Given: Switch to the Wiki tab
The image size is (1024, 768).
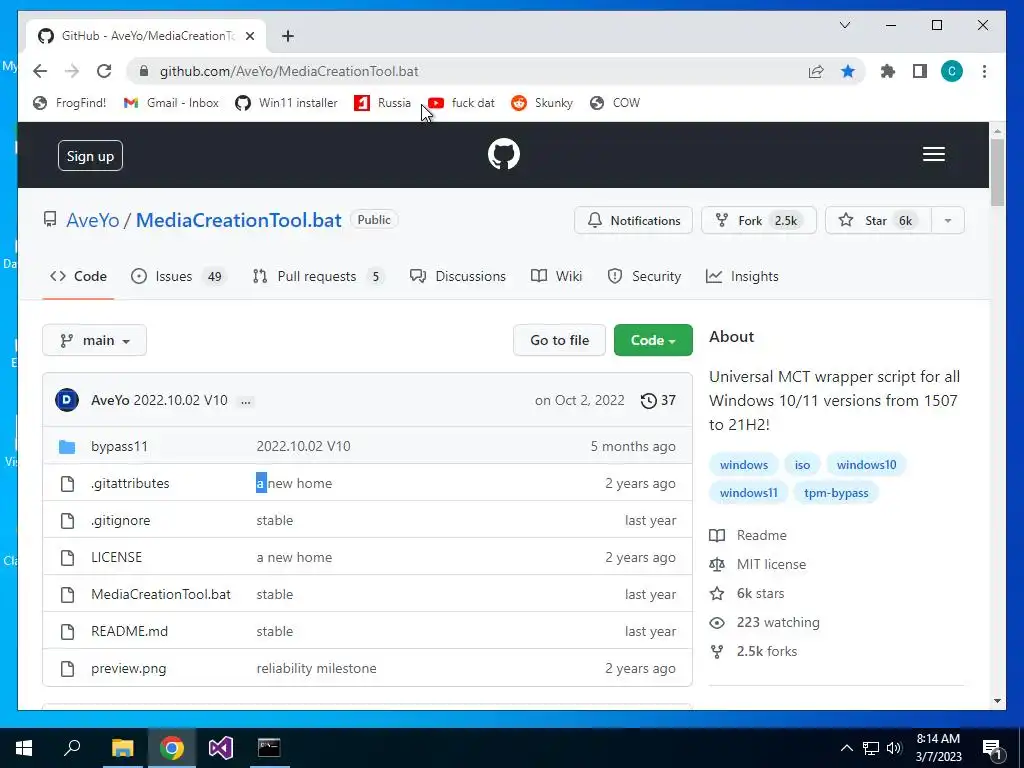Looking at the screenshot, I should point(556,276).
